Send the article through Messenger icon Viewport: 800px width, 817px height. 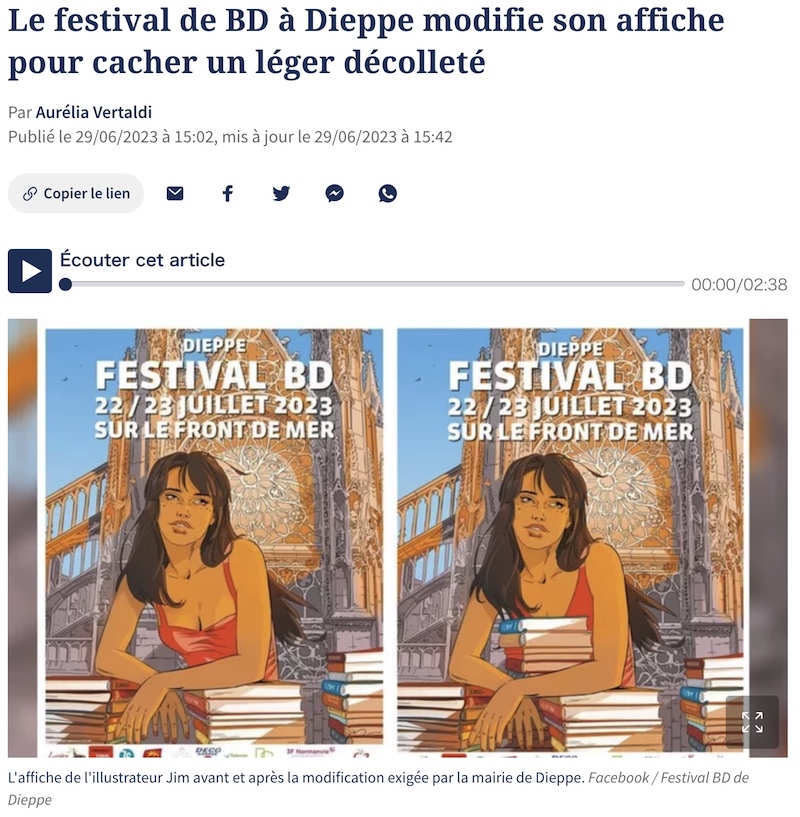pos(335,194)
